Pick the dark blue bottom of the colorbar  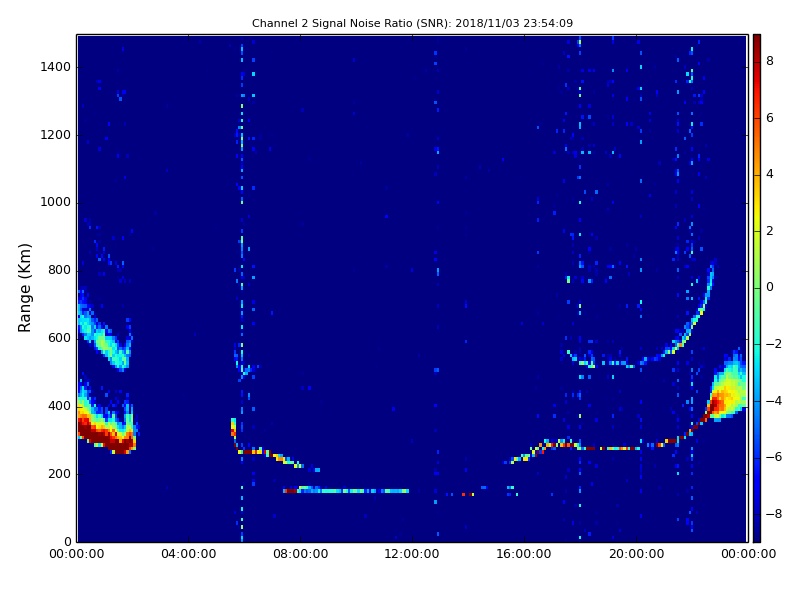pos(757,533)
